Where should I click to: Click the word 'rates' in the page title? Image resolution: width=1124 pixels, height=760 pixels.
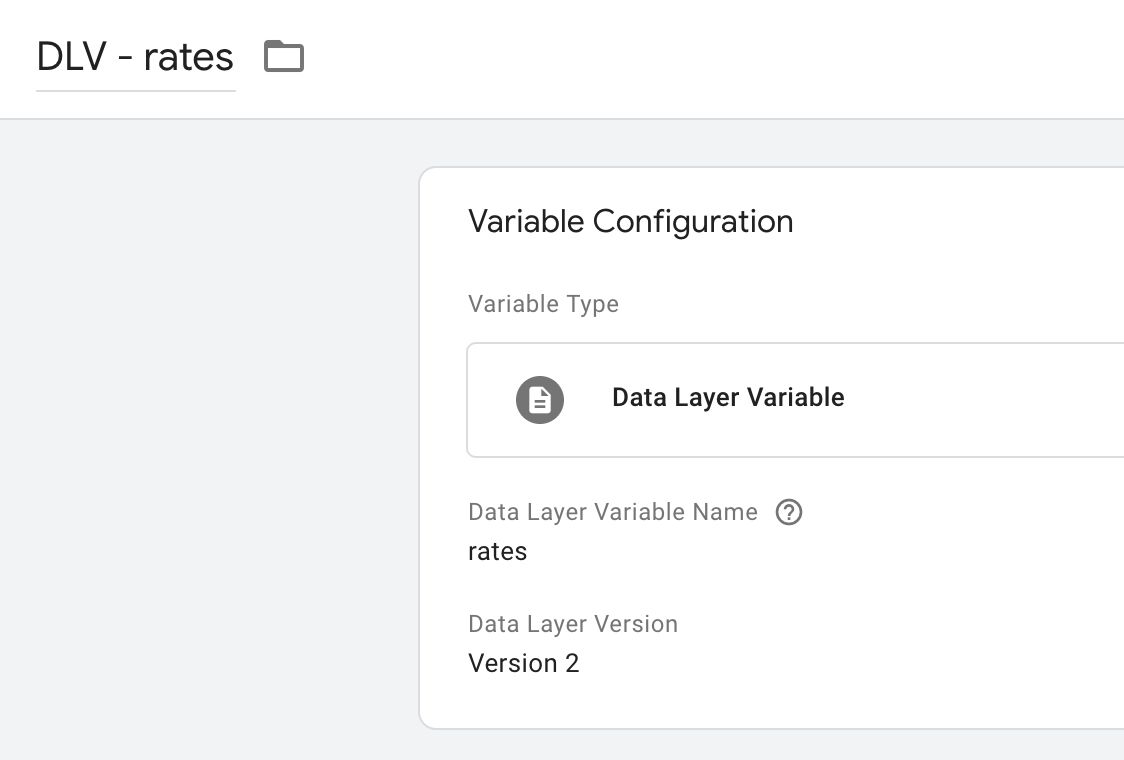point(189,57)
